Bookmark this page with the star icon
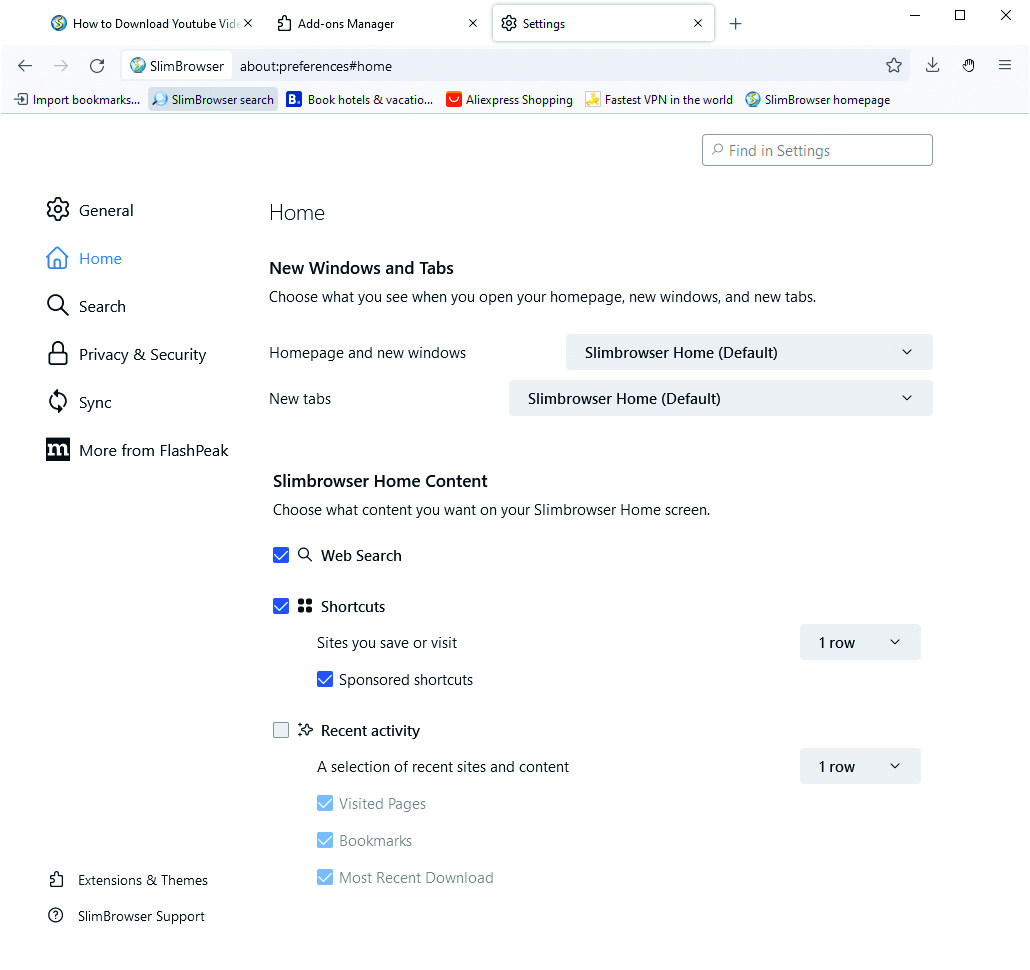The image size is (1030, 970). click(x=893, y=65)
